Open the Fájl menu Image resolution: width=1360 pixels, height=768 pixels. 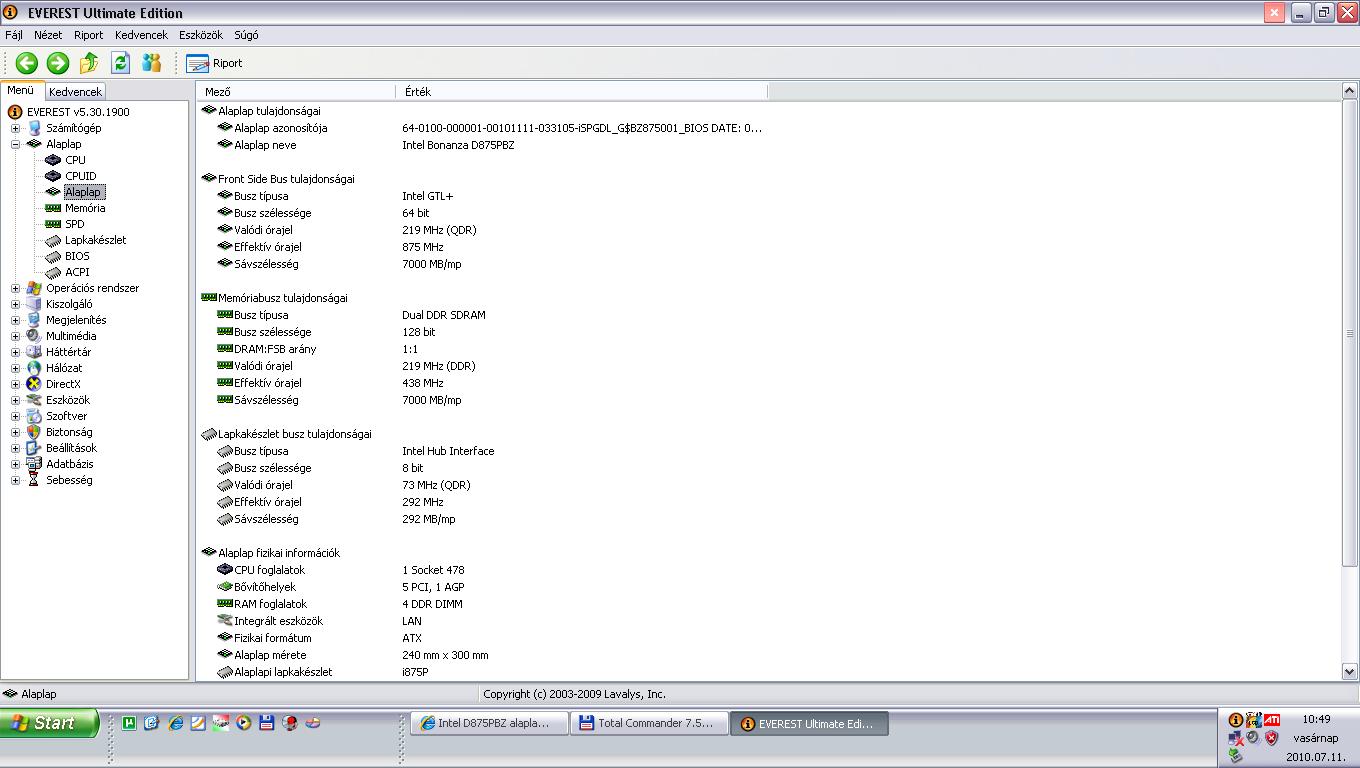14,35
